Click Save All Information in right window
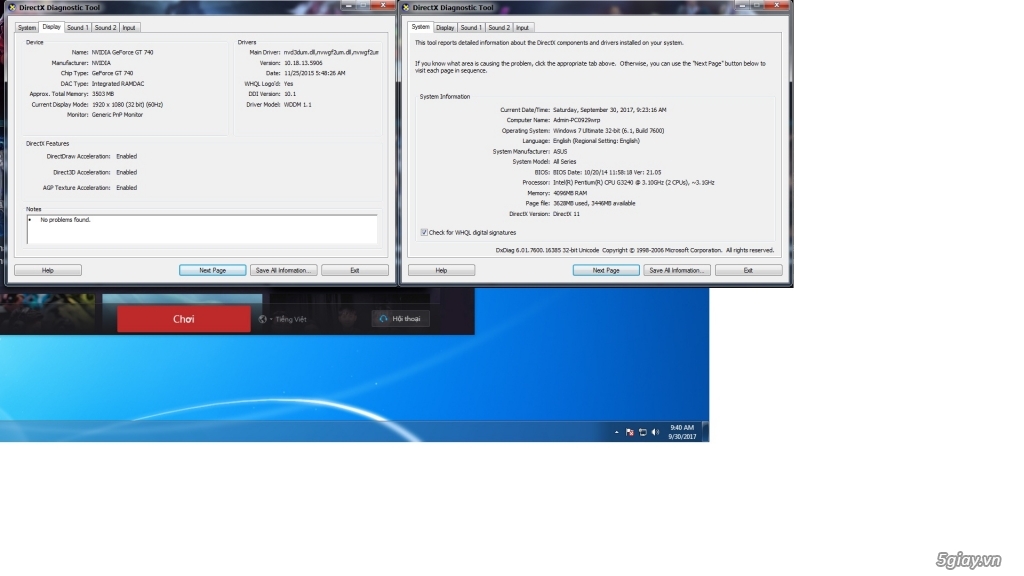Viewport: 1024px width, 576px height. pyautogui.click(x=677, y=270)
